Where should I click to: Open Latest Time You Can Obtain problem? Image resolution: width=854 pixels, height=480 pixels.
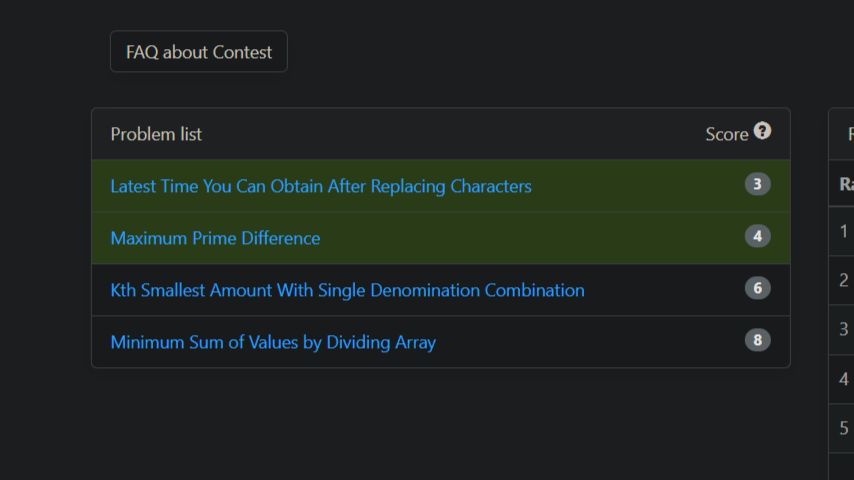tap(321, 186)
